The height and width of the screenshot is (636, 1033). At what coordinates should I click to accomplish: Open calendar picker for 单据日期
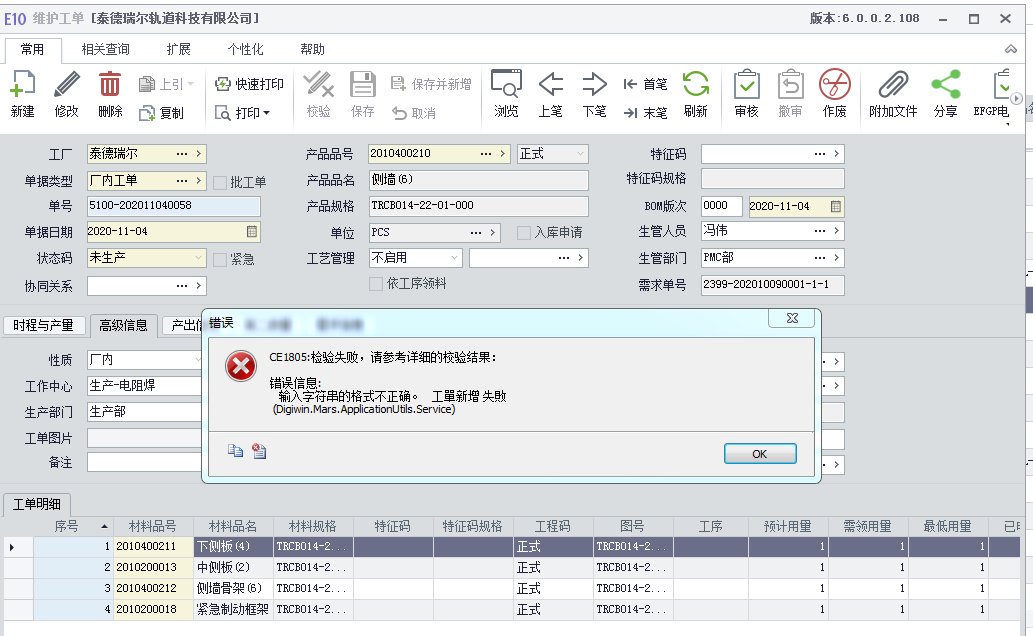point(252,231)
